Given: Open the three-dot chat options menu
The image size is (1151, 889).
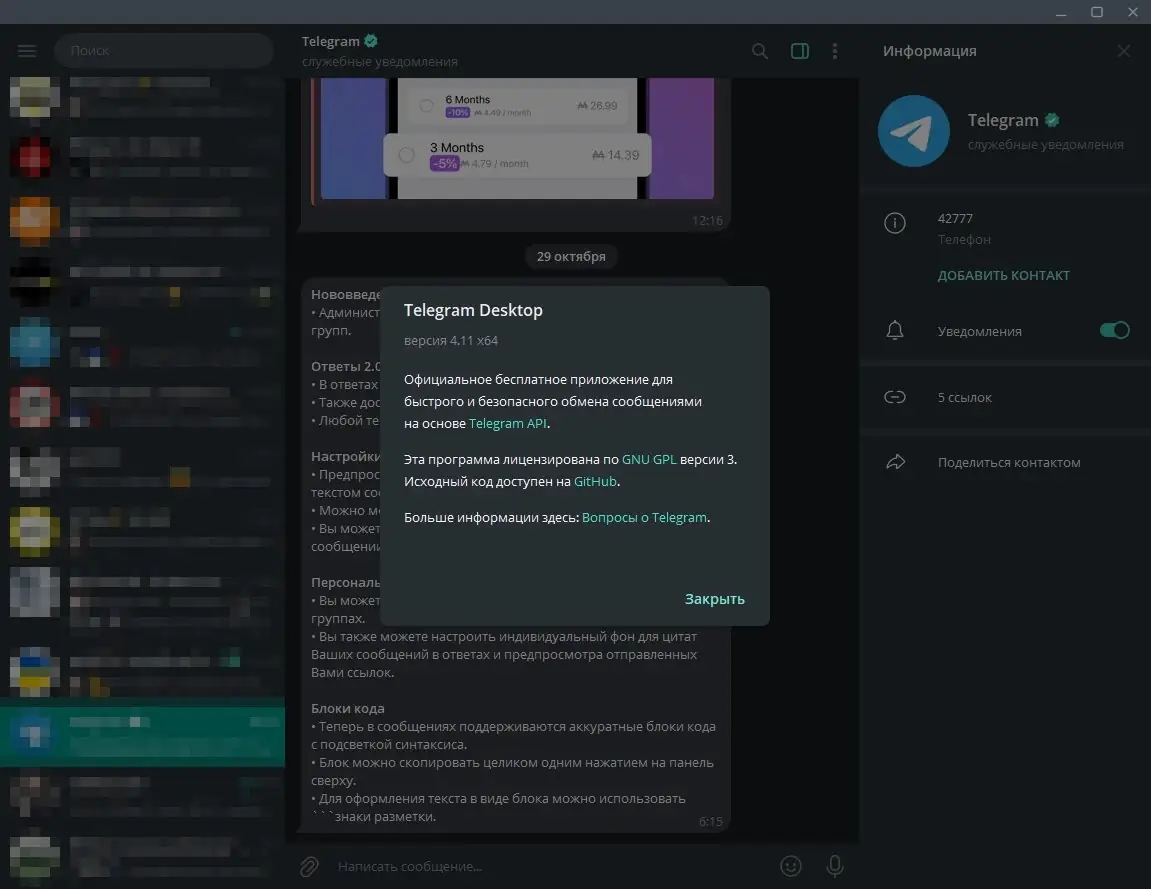Looking at the screenshot, I should pyautogui.click(x=835, y=51).
